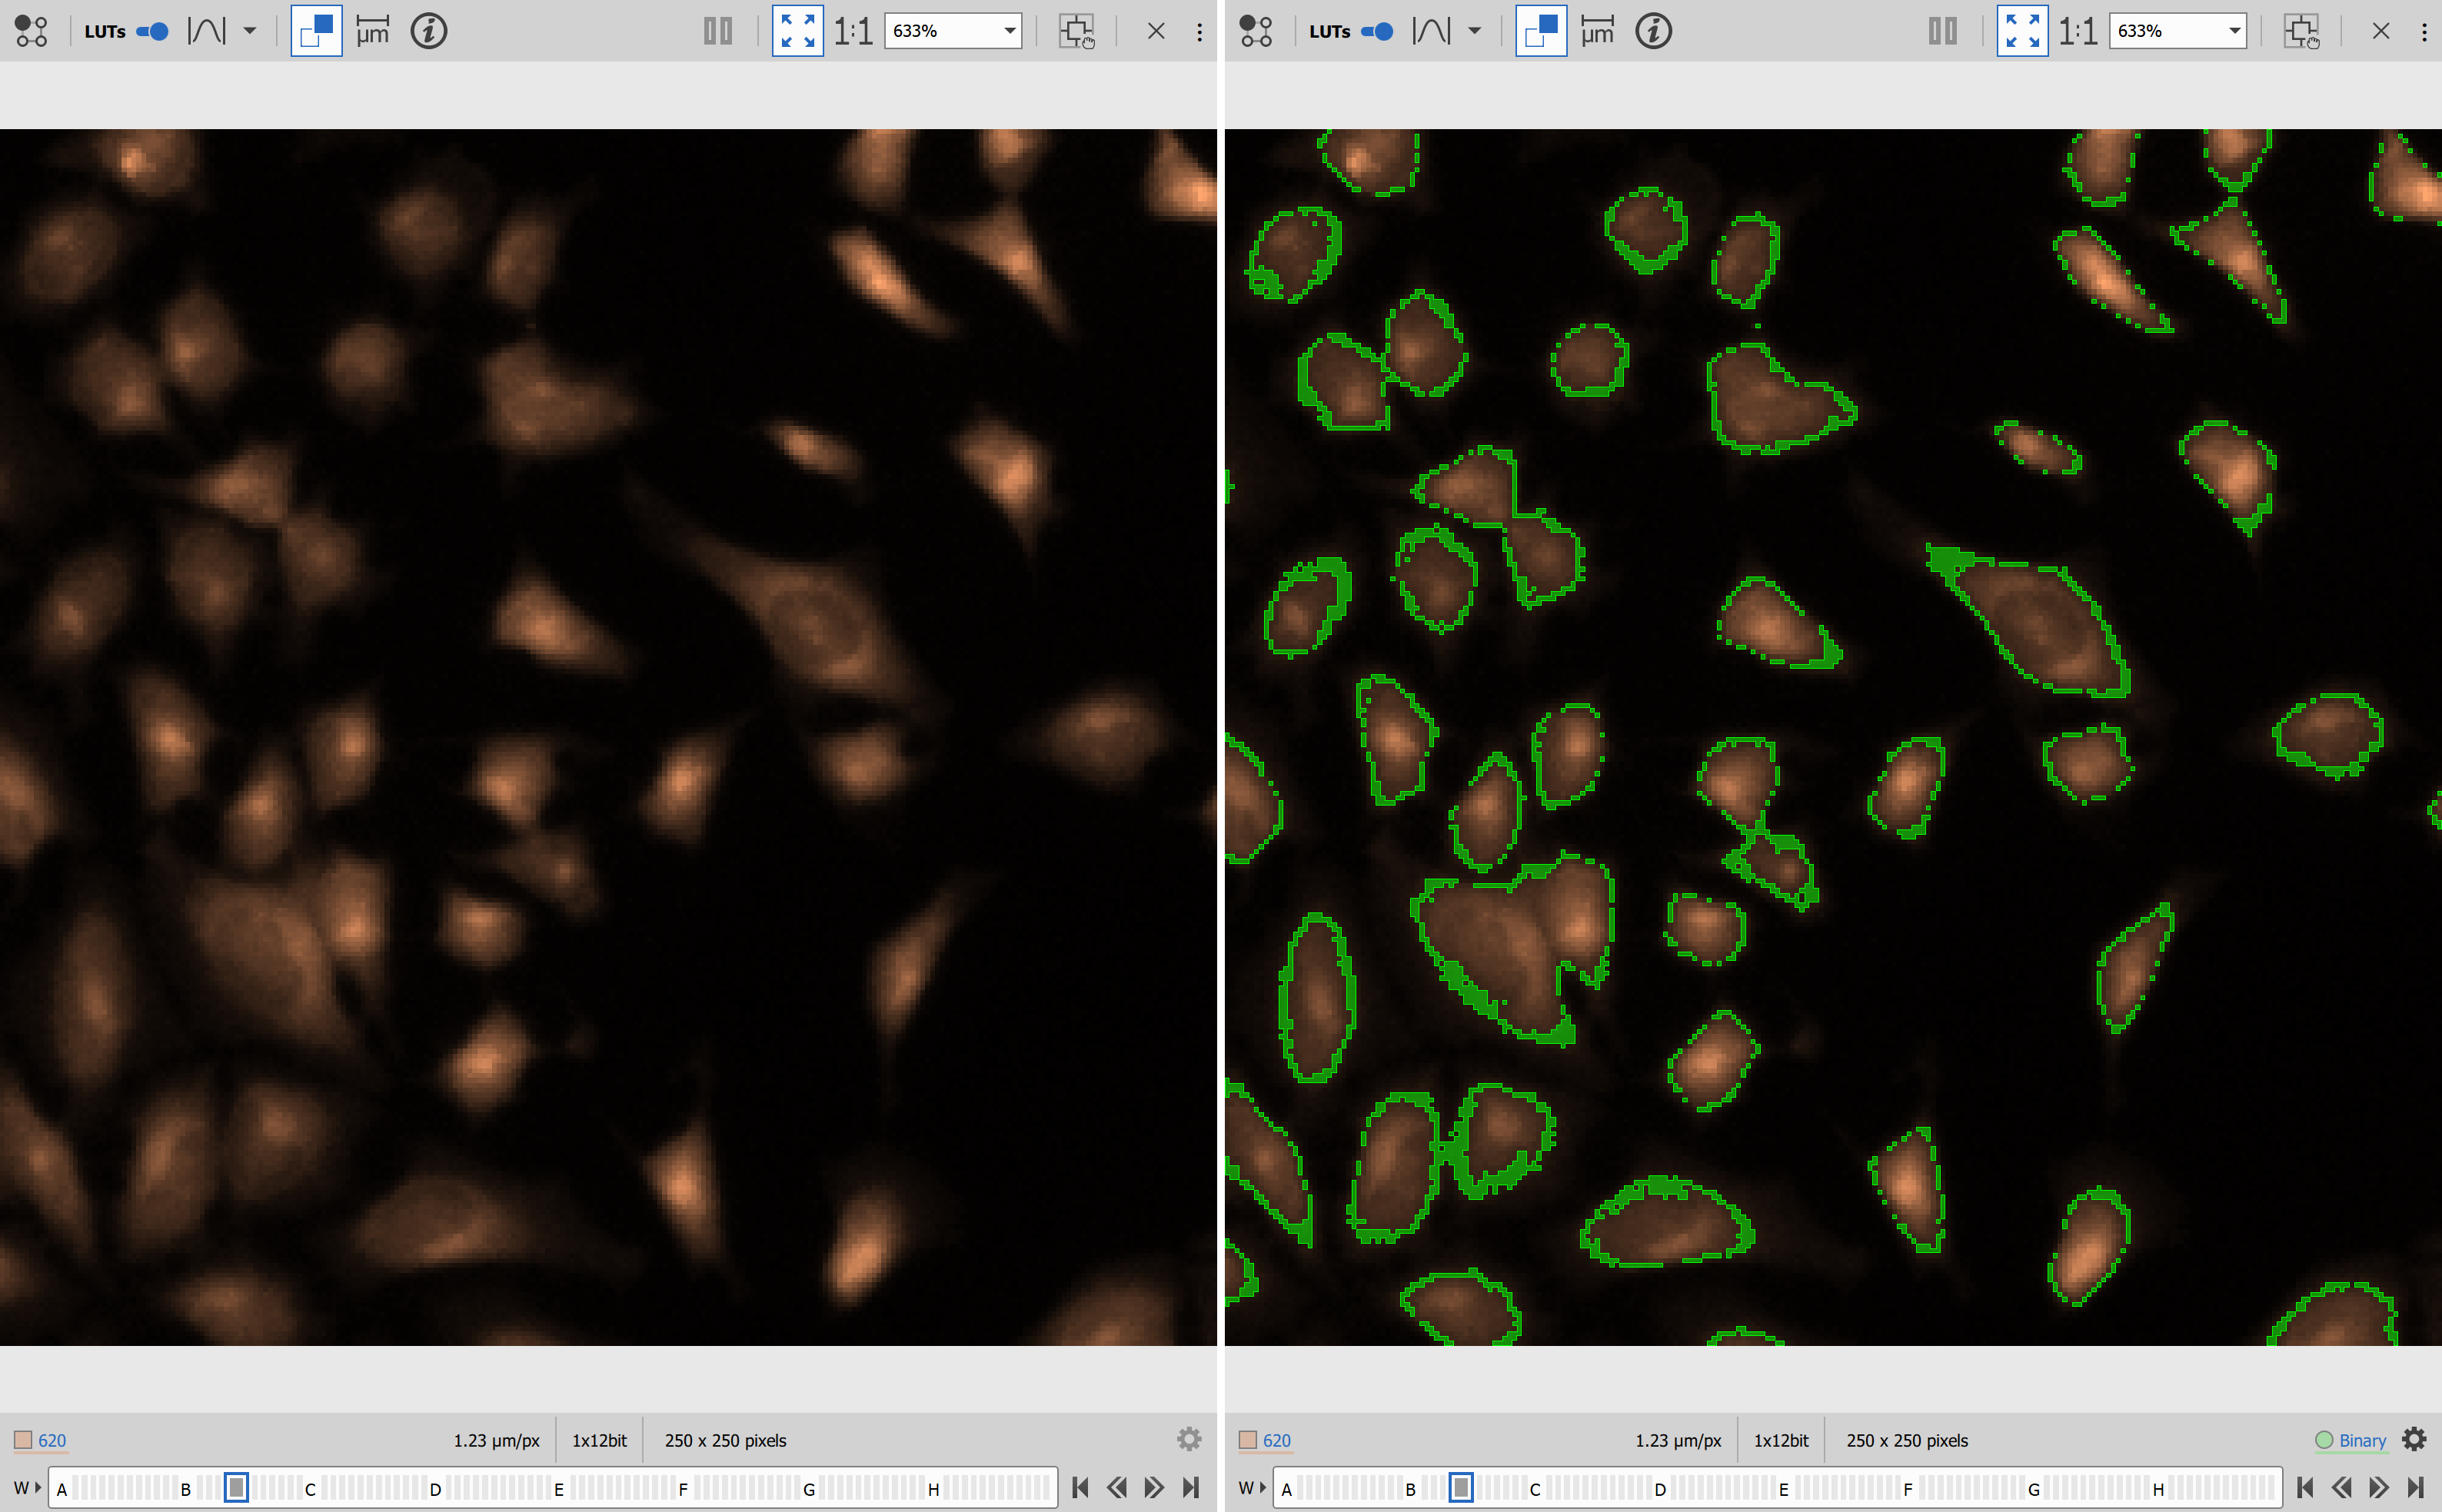Click the 620 channel link in left pane
The image size is (2442, 1512).
(x=52, y=1440)
